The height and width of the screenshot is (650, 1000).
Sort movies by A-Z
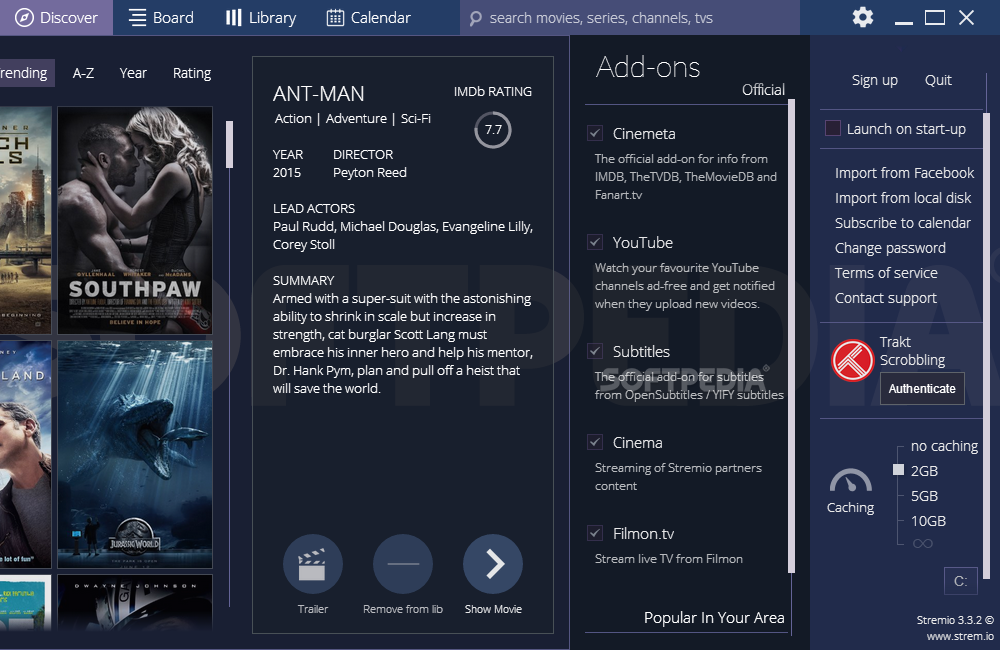[x=83, y=73]
